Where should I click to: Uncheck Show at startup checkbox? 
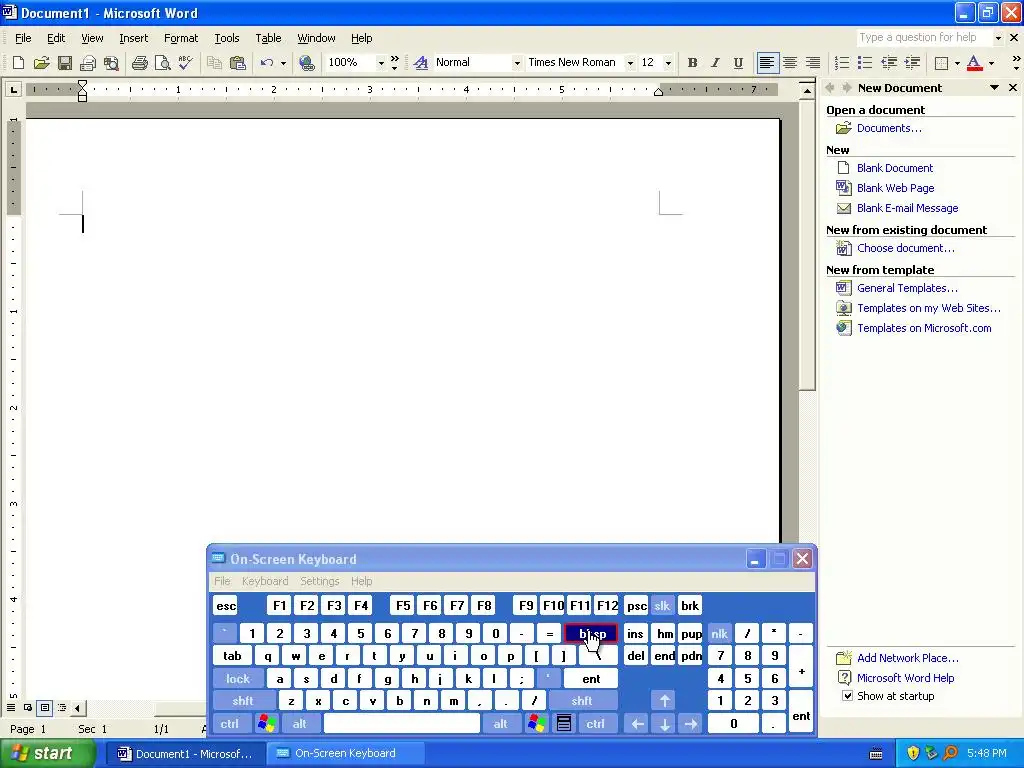pos(847,696)
